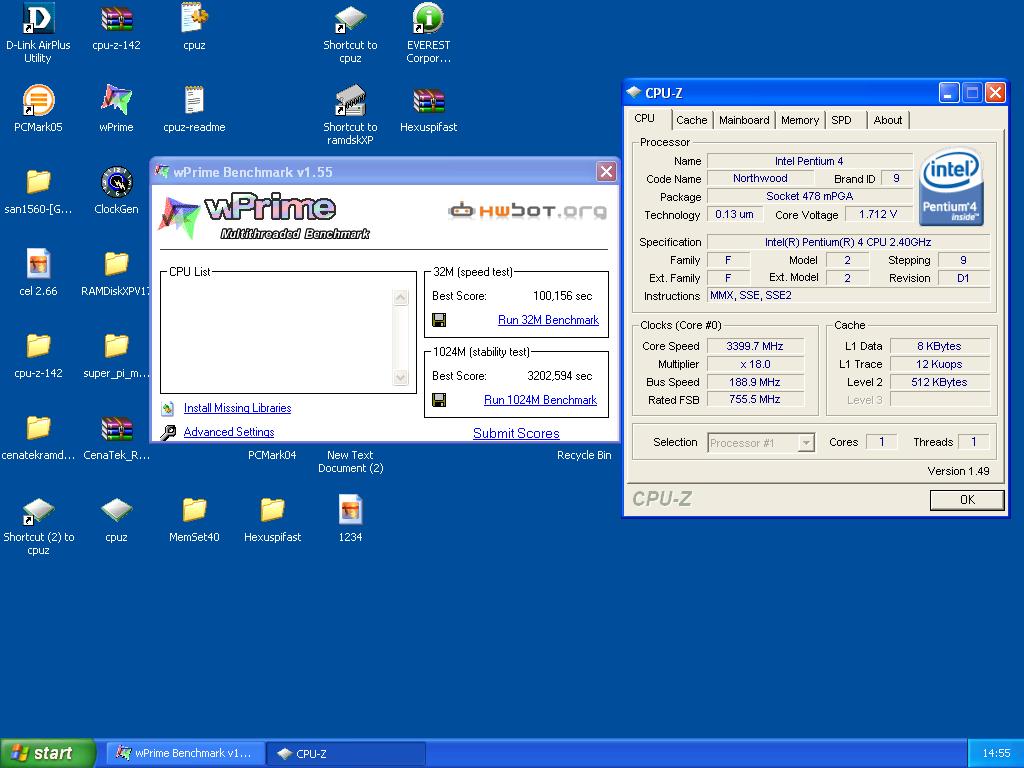Click the system tray clock showing 14:55
1024x768 pixels.
996,753
